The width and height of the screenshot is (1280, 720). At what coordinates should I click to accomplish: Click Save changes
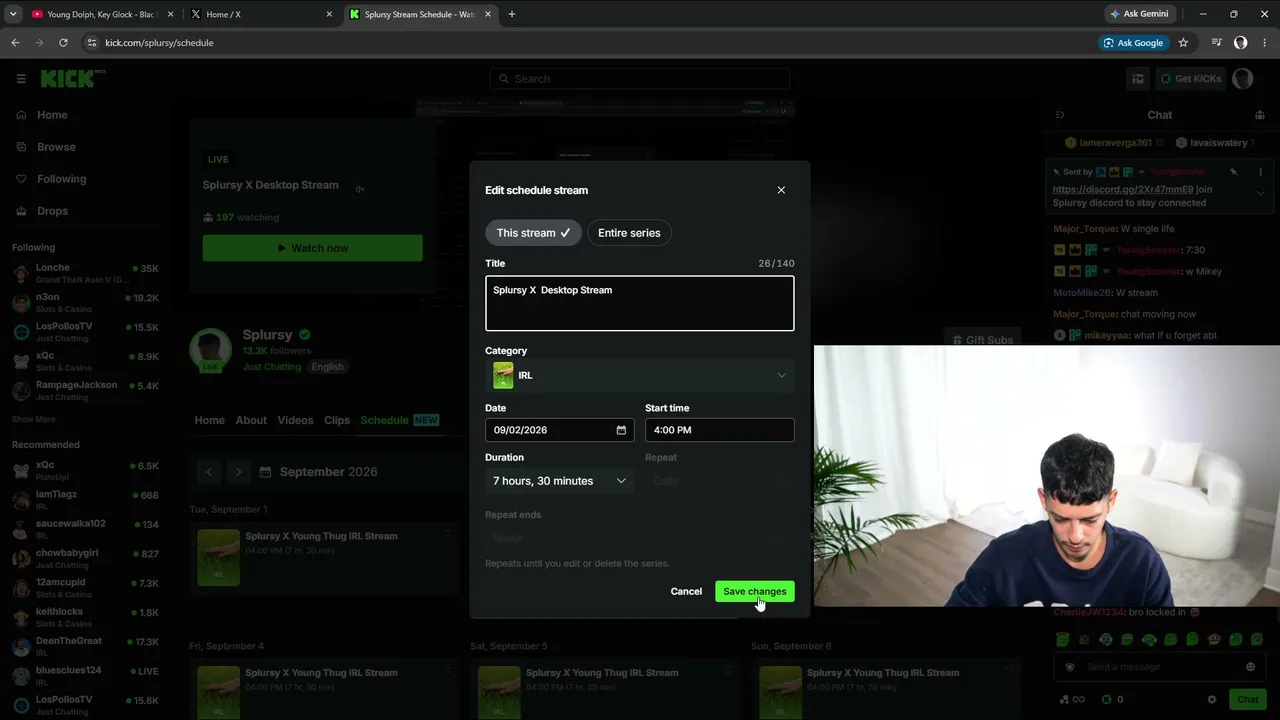[755, 591]
